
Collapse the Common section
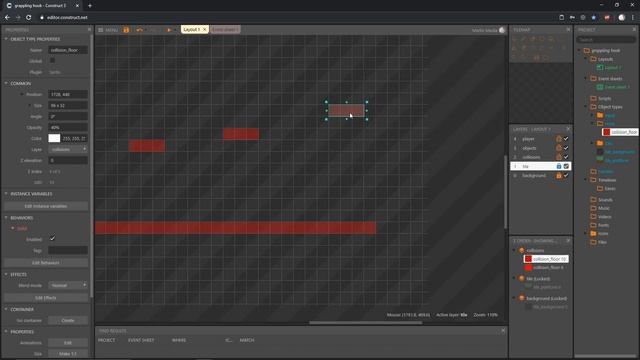(x=6, y=83)
